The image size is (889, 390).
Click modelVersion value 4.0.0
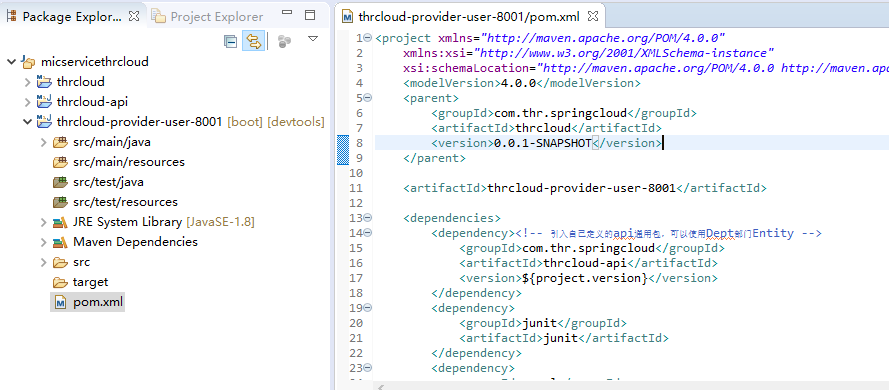(x=518, y=83)
